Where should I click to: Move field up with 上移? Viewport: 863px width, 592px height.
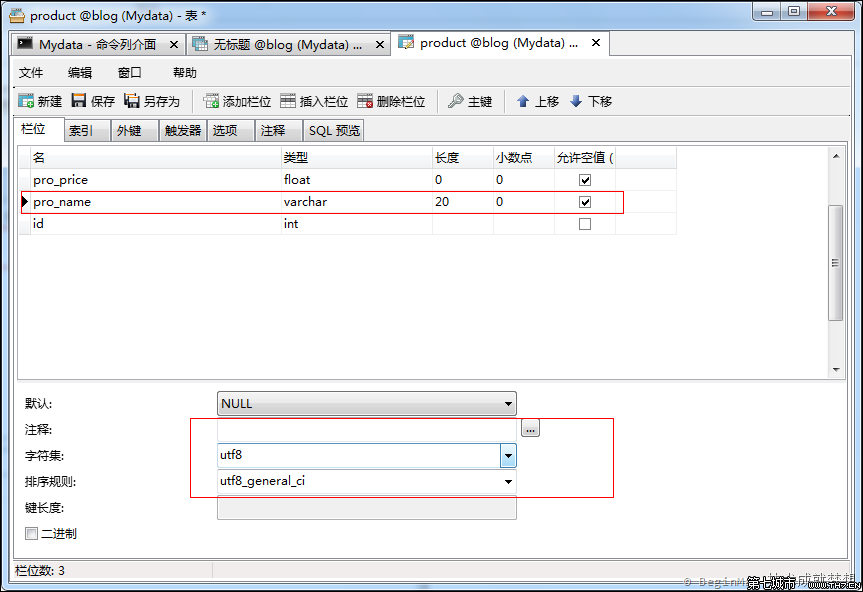click(x=538, y=101)
